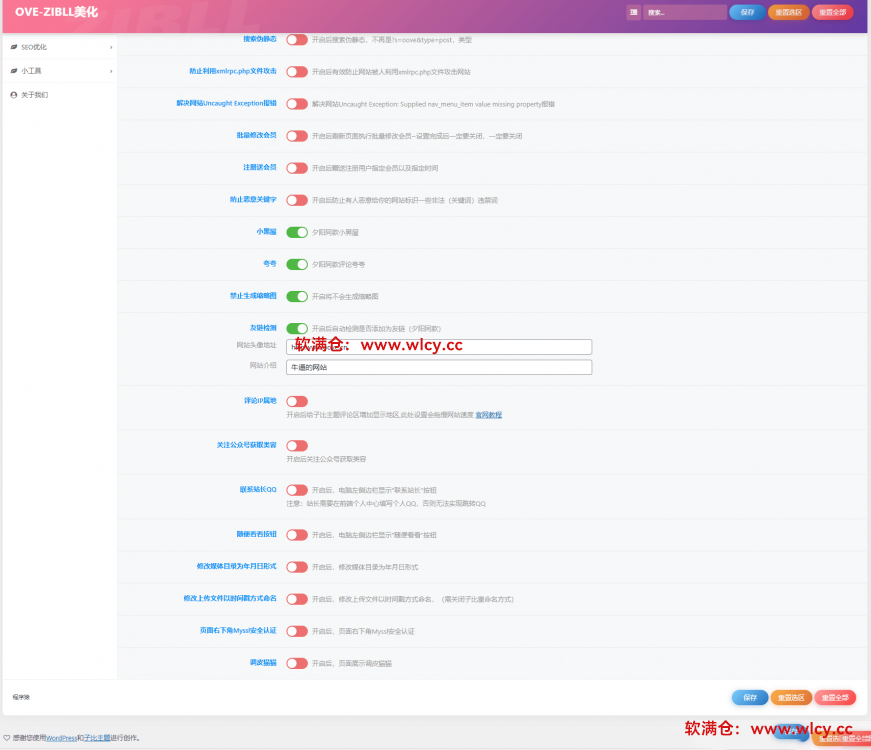Viewport: 871px width, 750px height.
Task: Turn on the 评论IP属地 switch
Action: point(297,401)
